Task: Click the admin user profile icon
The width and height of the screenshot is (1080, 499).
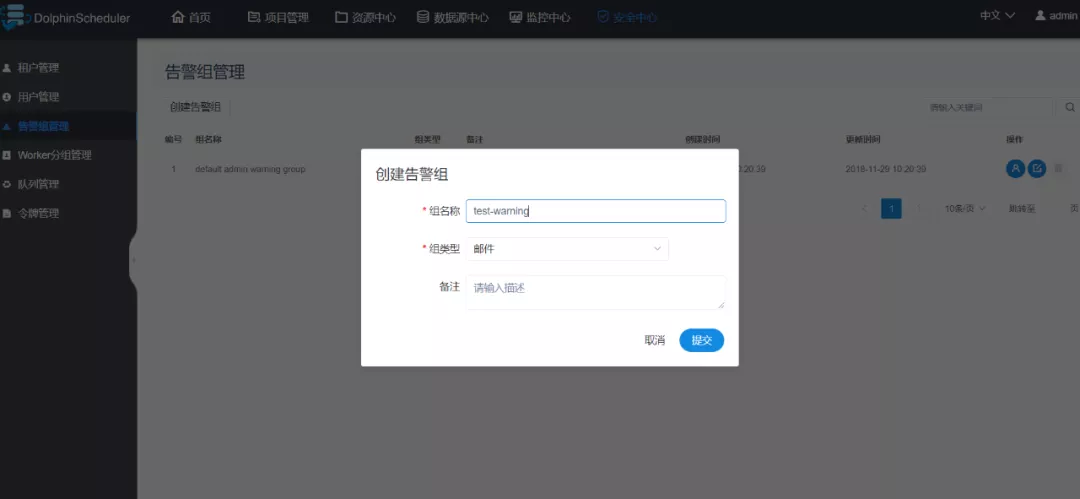Action: click(1040, 16)
